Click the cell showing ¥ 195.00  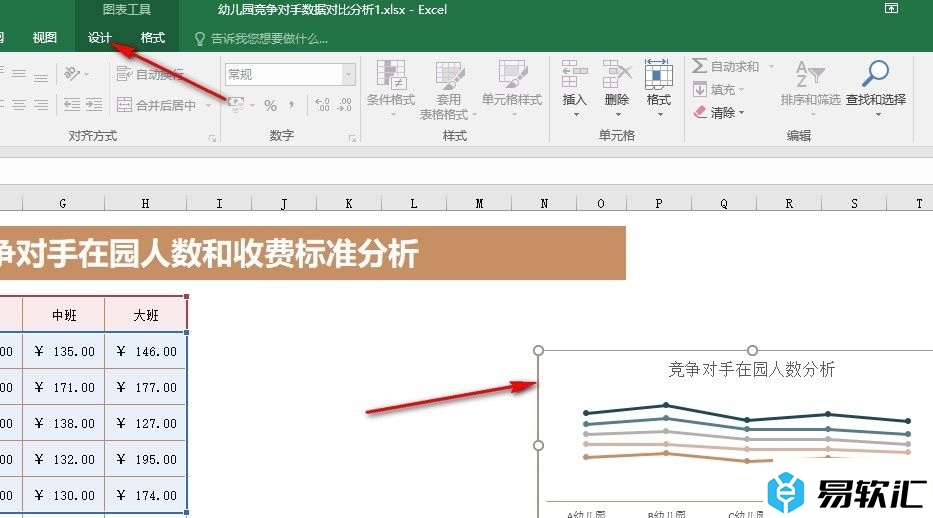pyautogui.click(x=146, y=459)
